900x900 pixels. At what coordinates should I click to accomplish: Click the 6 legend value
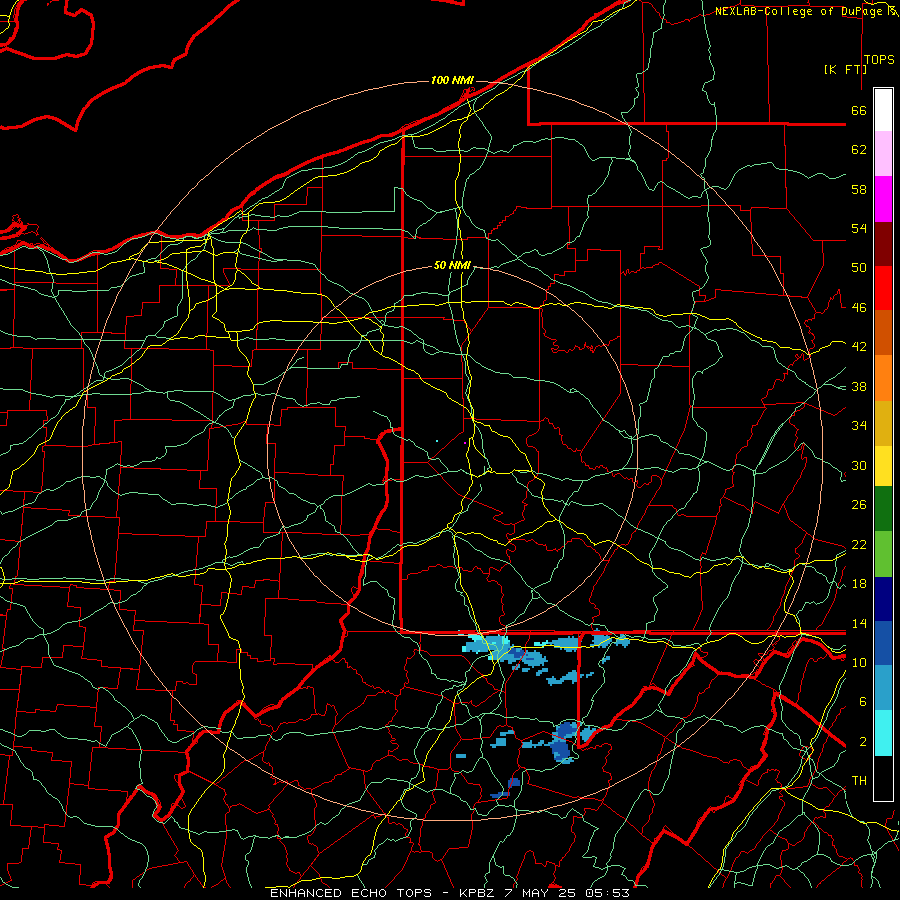pyautogui.click(x=863, y=702)
